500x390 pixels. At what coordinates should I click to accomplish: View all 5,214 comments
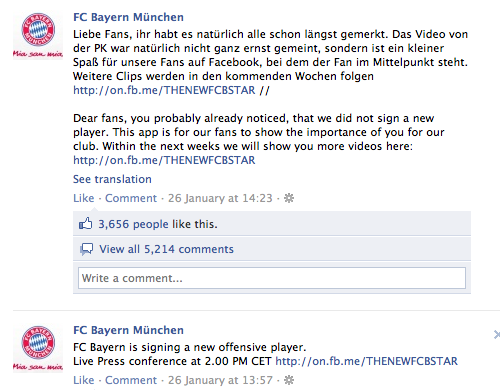[166, 249]
